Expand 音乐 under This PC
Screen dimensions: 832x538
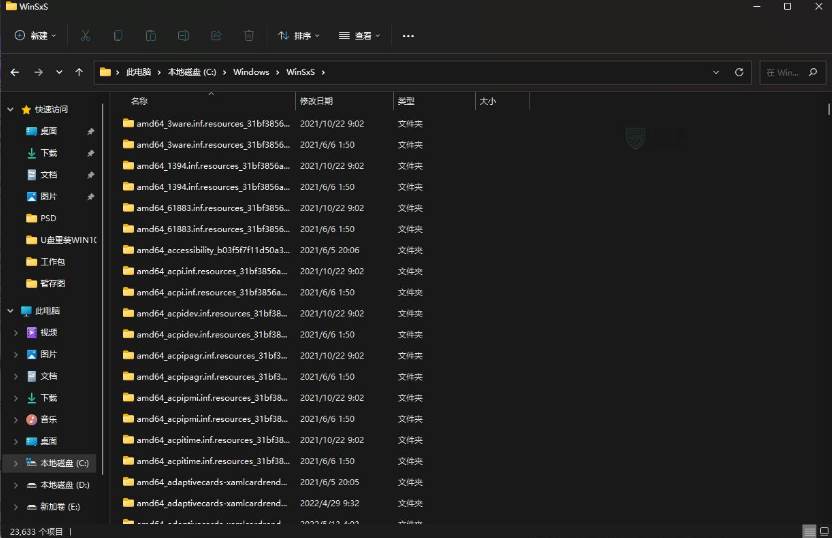(x=15, y=420)
